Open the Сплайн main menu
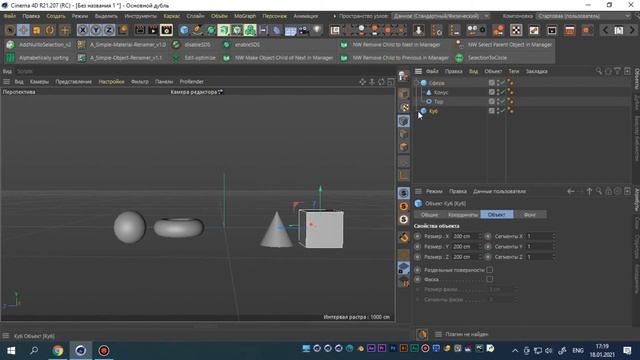The width and height of the screenshot is (640, 360). (x=195, y=16)
